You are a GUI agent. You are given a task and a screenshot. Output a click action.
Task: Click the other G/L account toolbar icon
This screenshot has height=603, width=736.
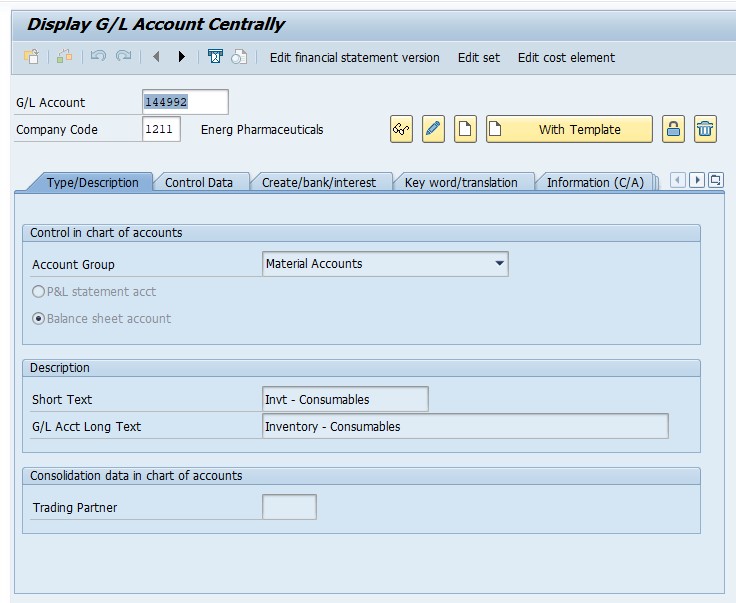(x=31, y=57)
